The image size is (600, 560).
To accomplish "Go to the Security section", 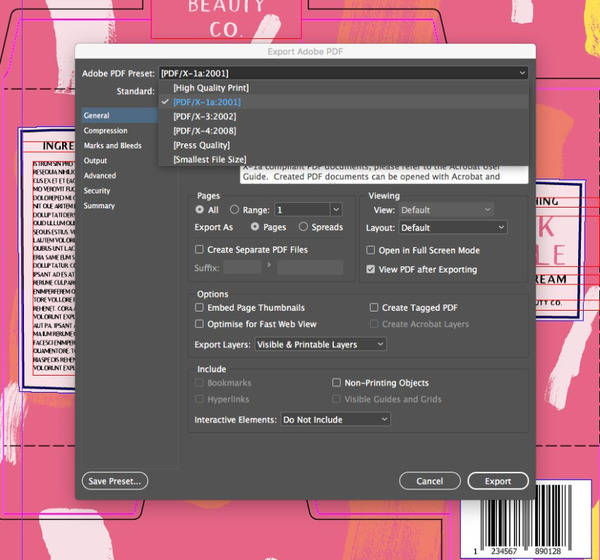I will click(x=98, y=190).
